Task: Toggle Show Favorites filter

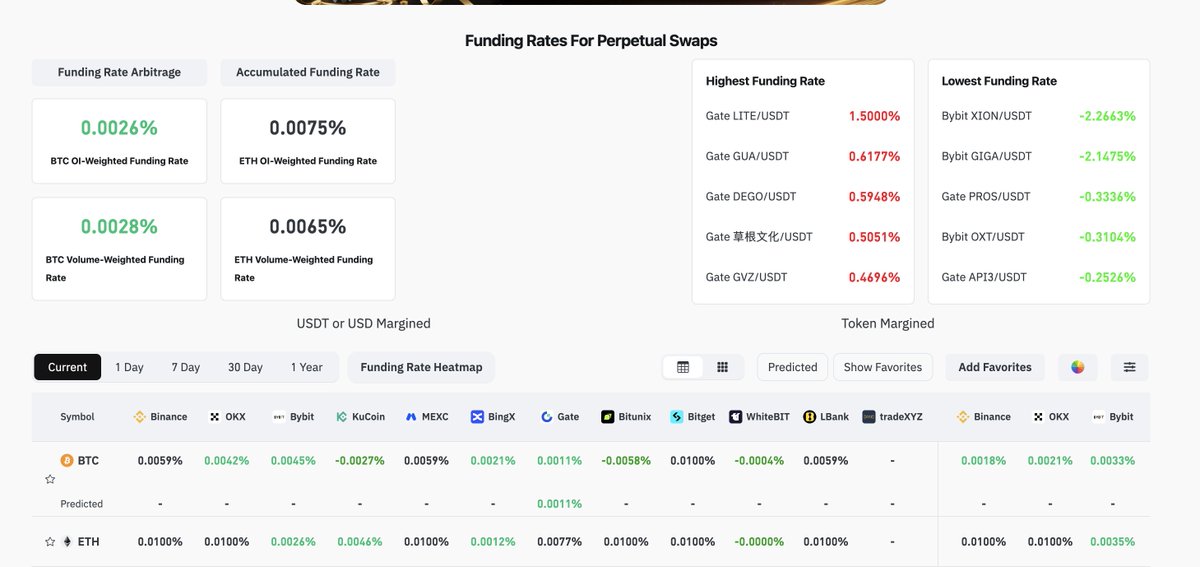Action: 883,367
